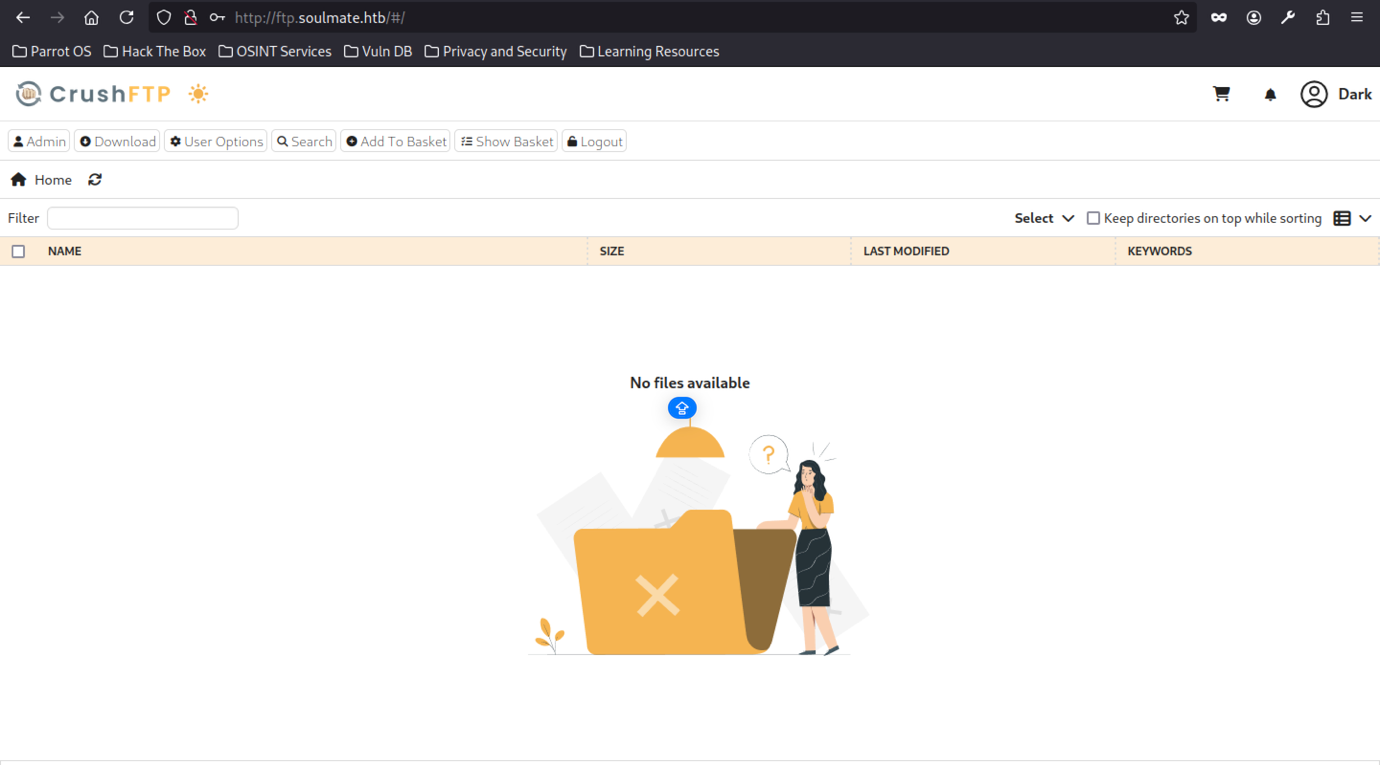Open the User Options menu
The width and height of the screenshot is (1380, 765).
point(216,142)
